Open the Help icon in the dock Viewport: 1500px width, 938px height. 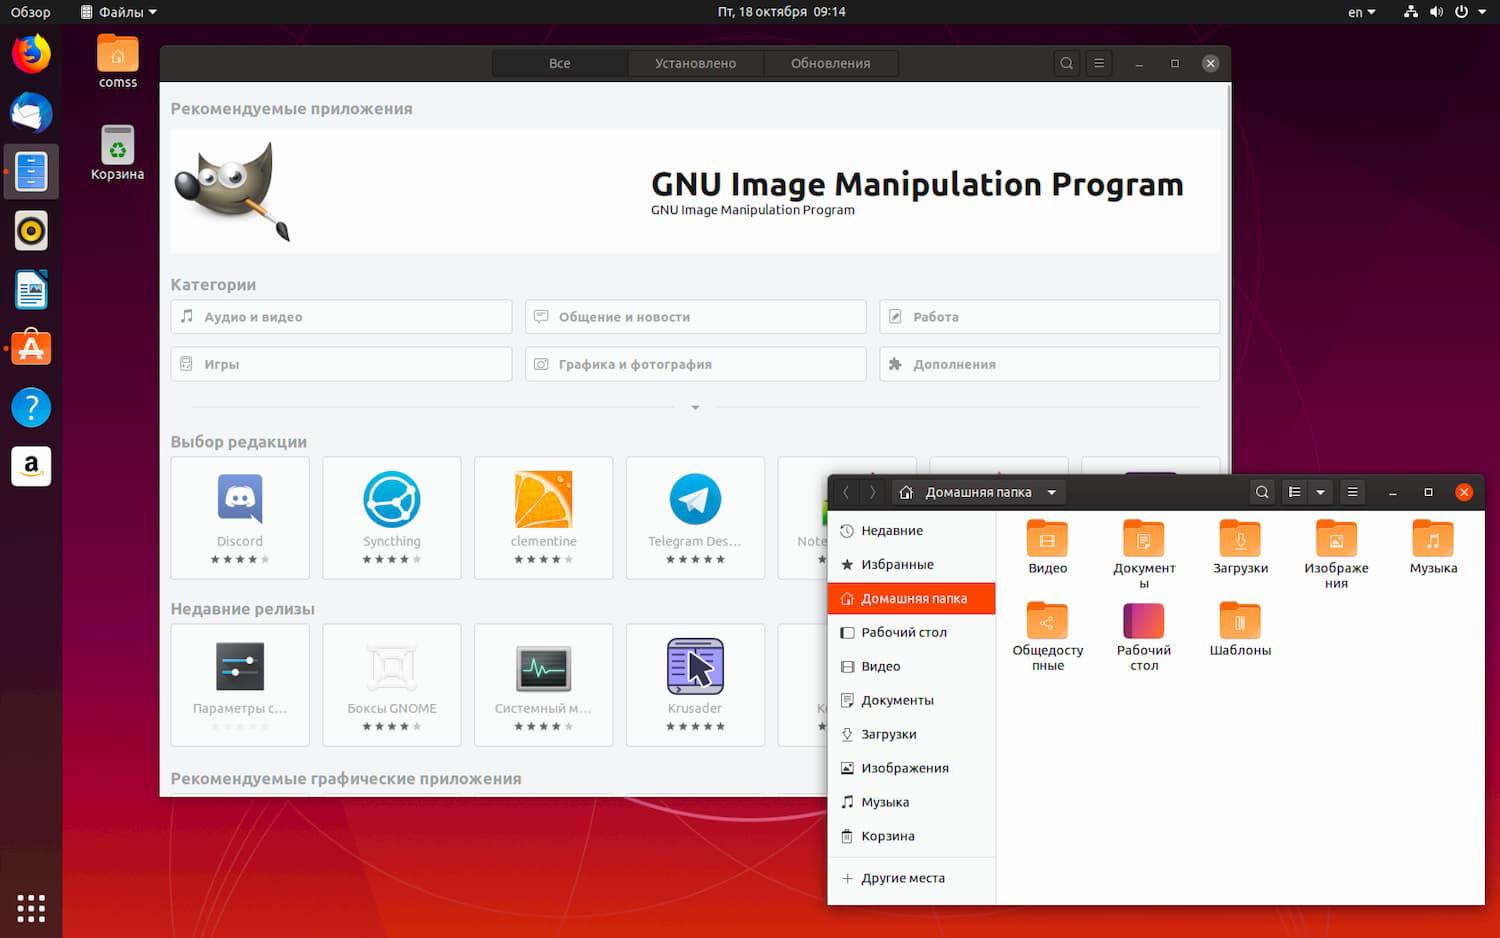click(31, 407)
